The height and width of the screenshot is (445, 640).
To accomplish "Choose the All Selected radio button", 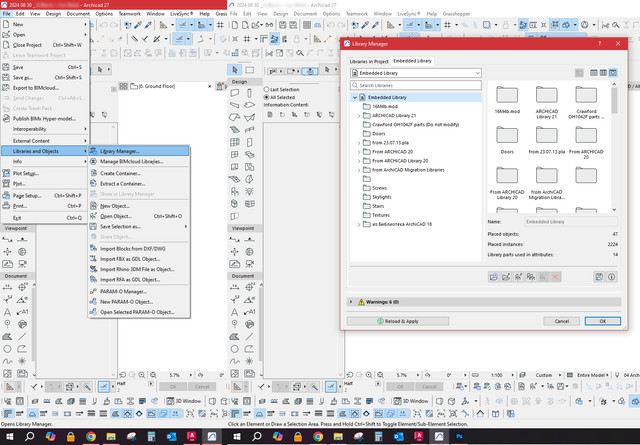I will click(x=267, y=97).
